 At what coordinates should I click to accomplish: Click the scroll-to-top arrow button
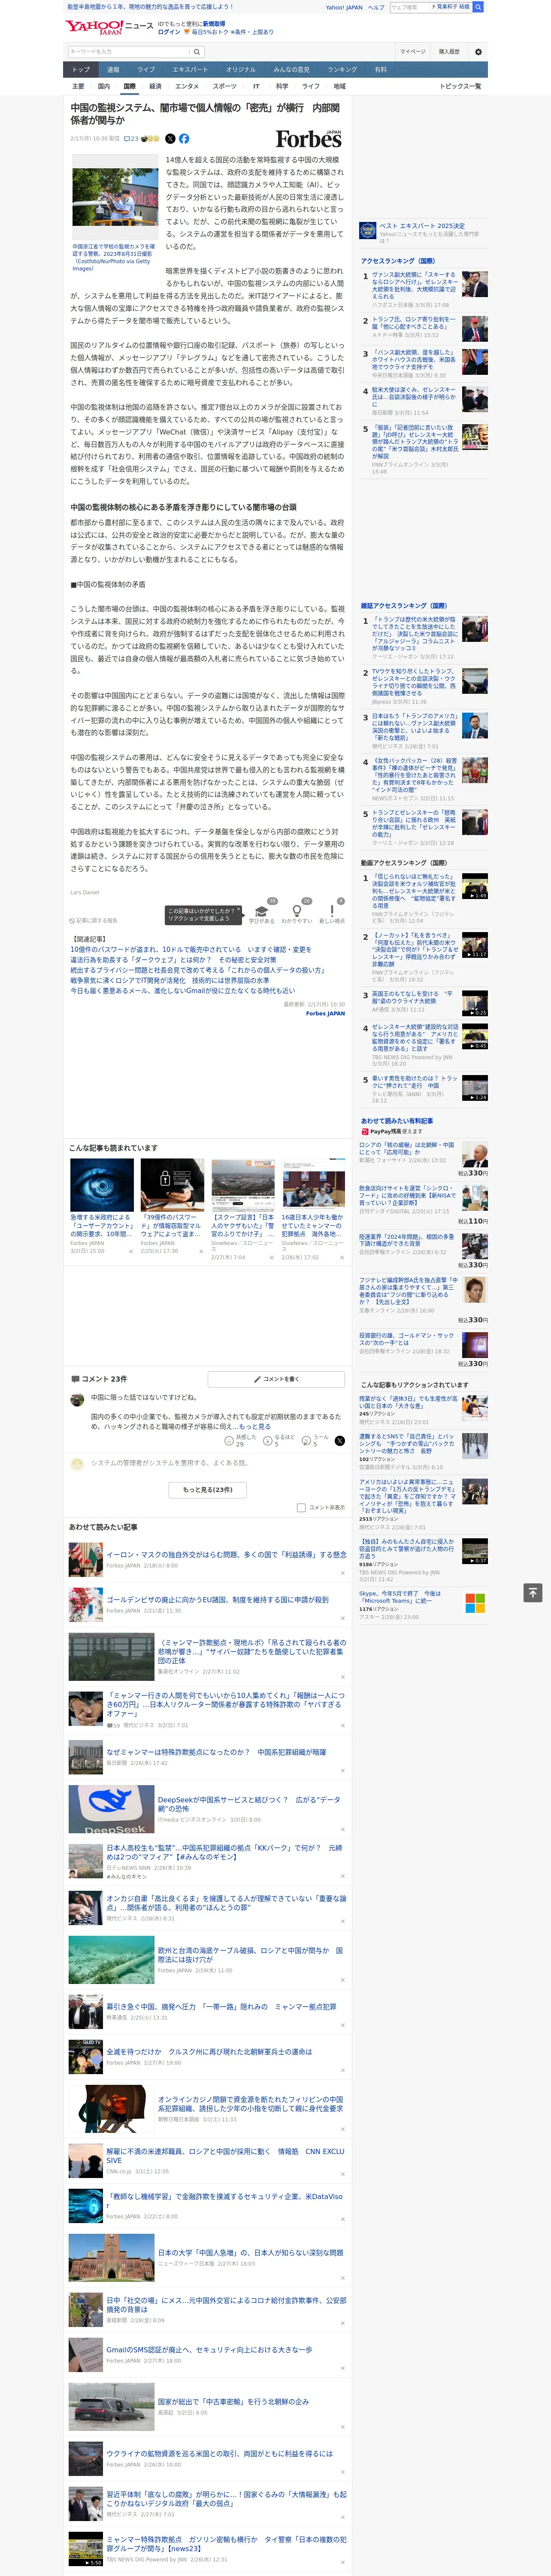[532, 1592]
